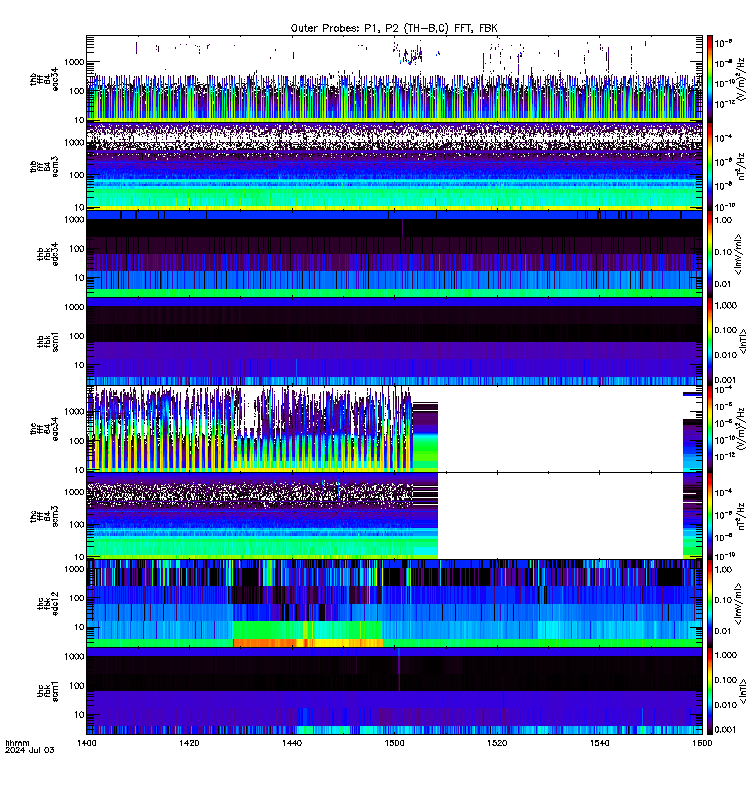Click the <|nT|> unit label of the thb fbk scm1 panel
Viewport: 750px width, 800px height.
743,341
